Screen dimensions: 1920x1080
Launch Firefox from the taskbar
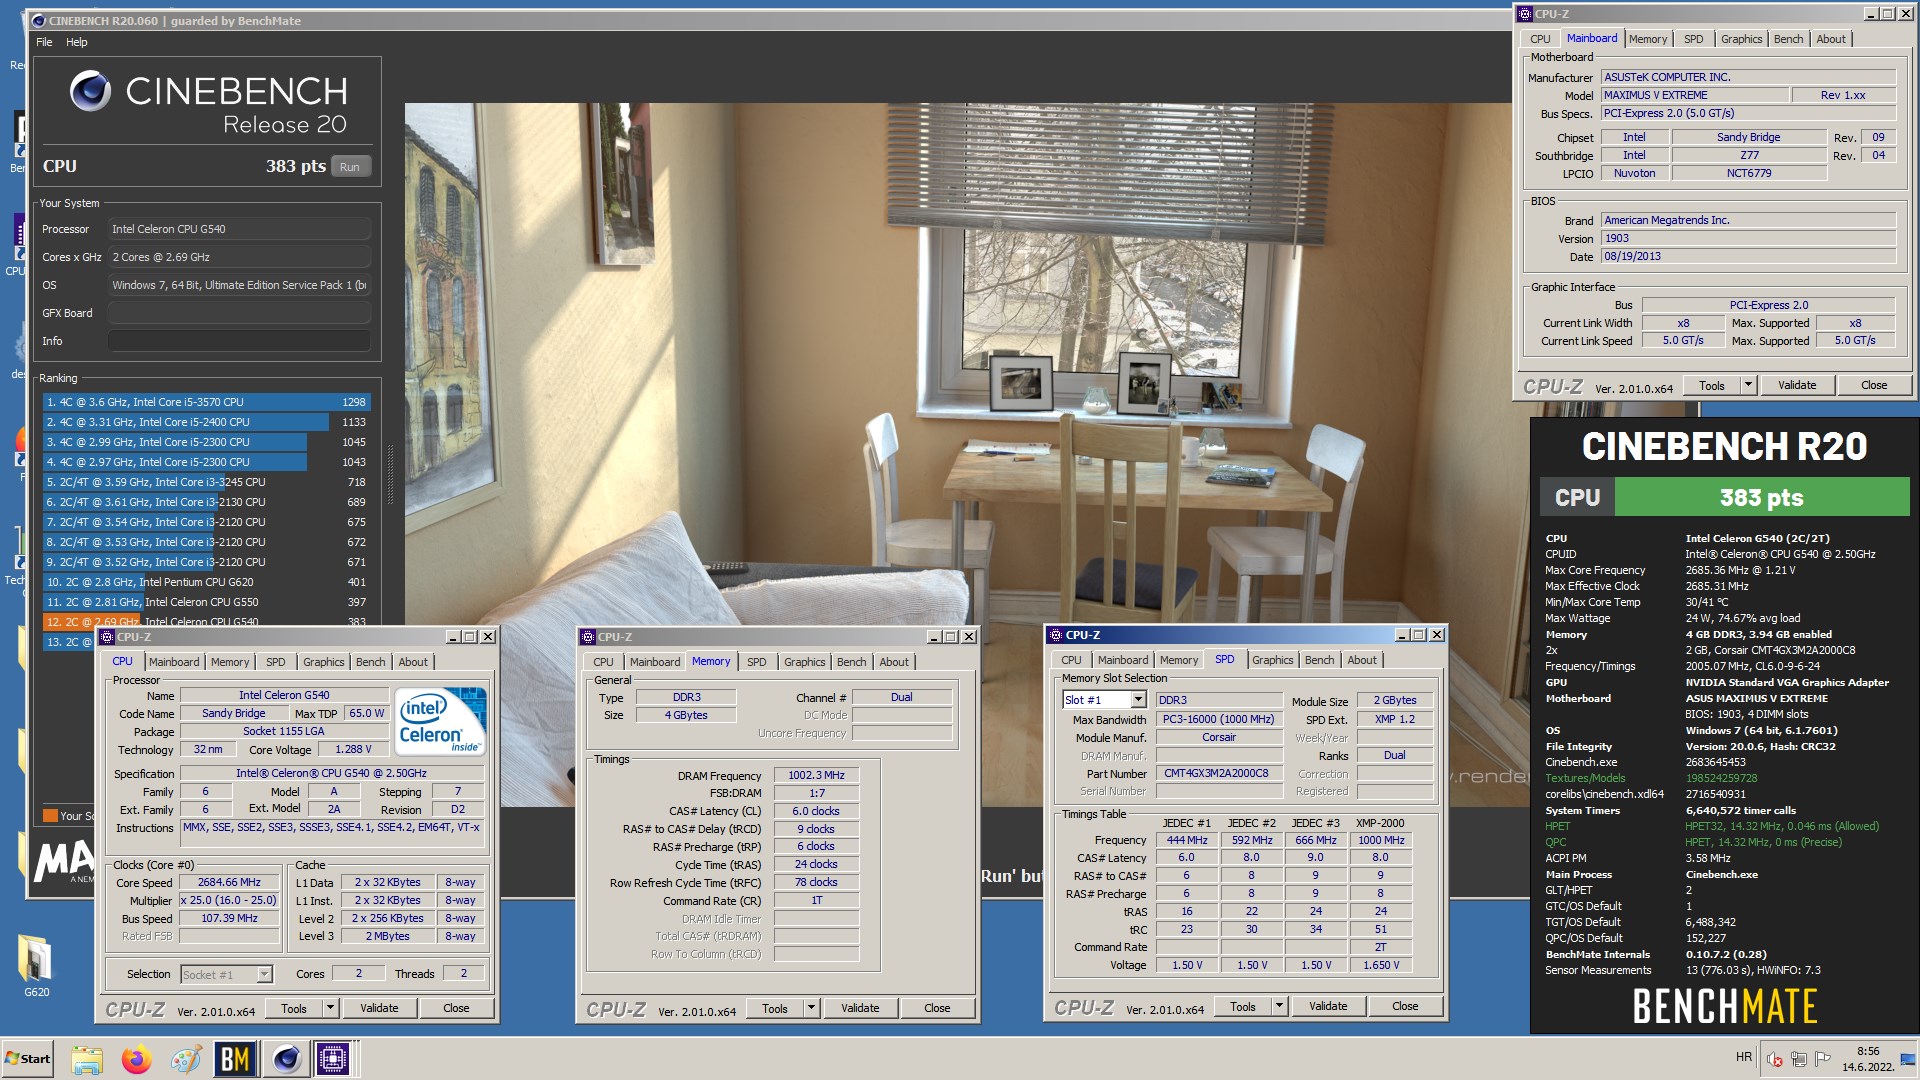click(x=137, y=1059)
